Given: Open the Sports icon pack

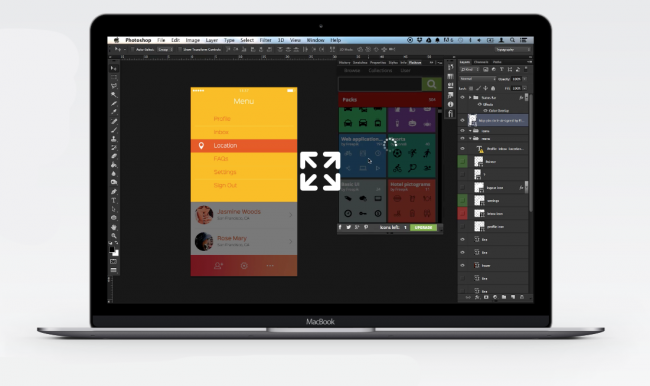Looking at the screenshot, I should (x=412, y=155).
